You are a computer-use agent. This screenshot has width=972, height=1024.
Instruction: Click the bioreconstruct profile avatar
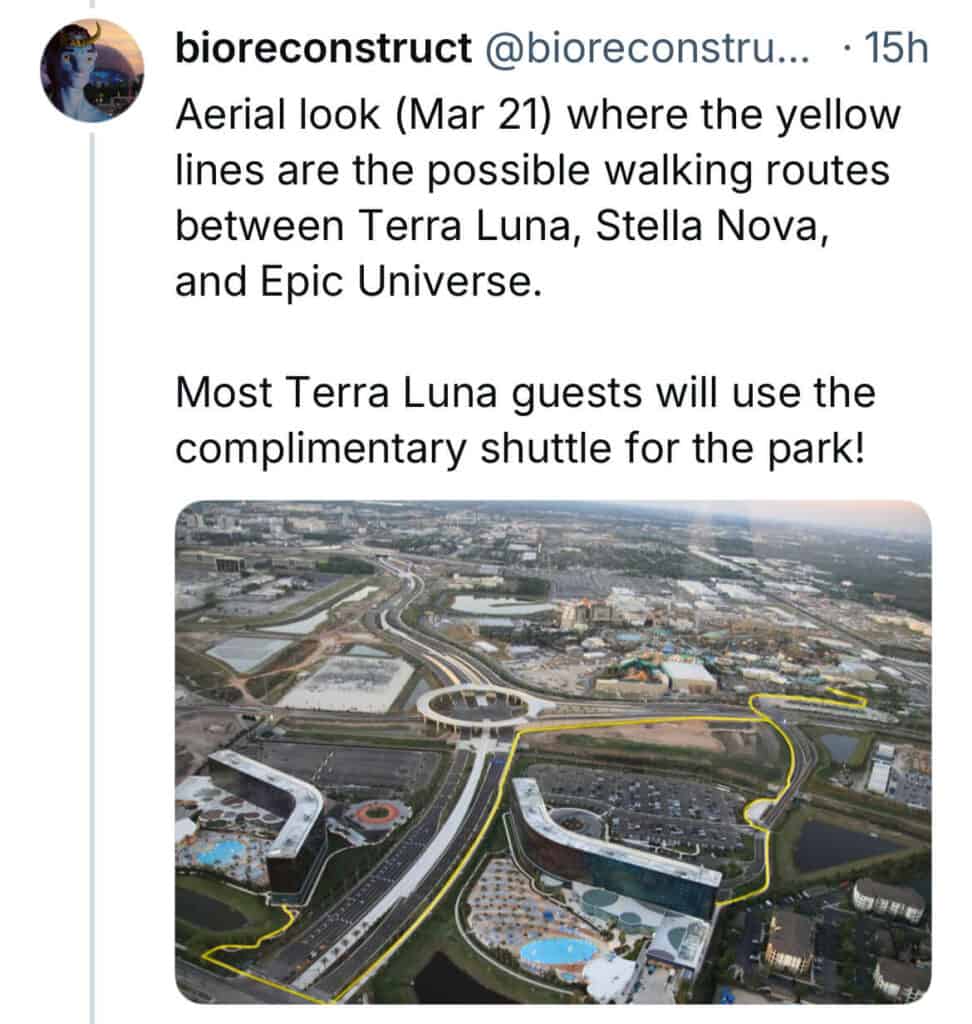coord(91,70)
